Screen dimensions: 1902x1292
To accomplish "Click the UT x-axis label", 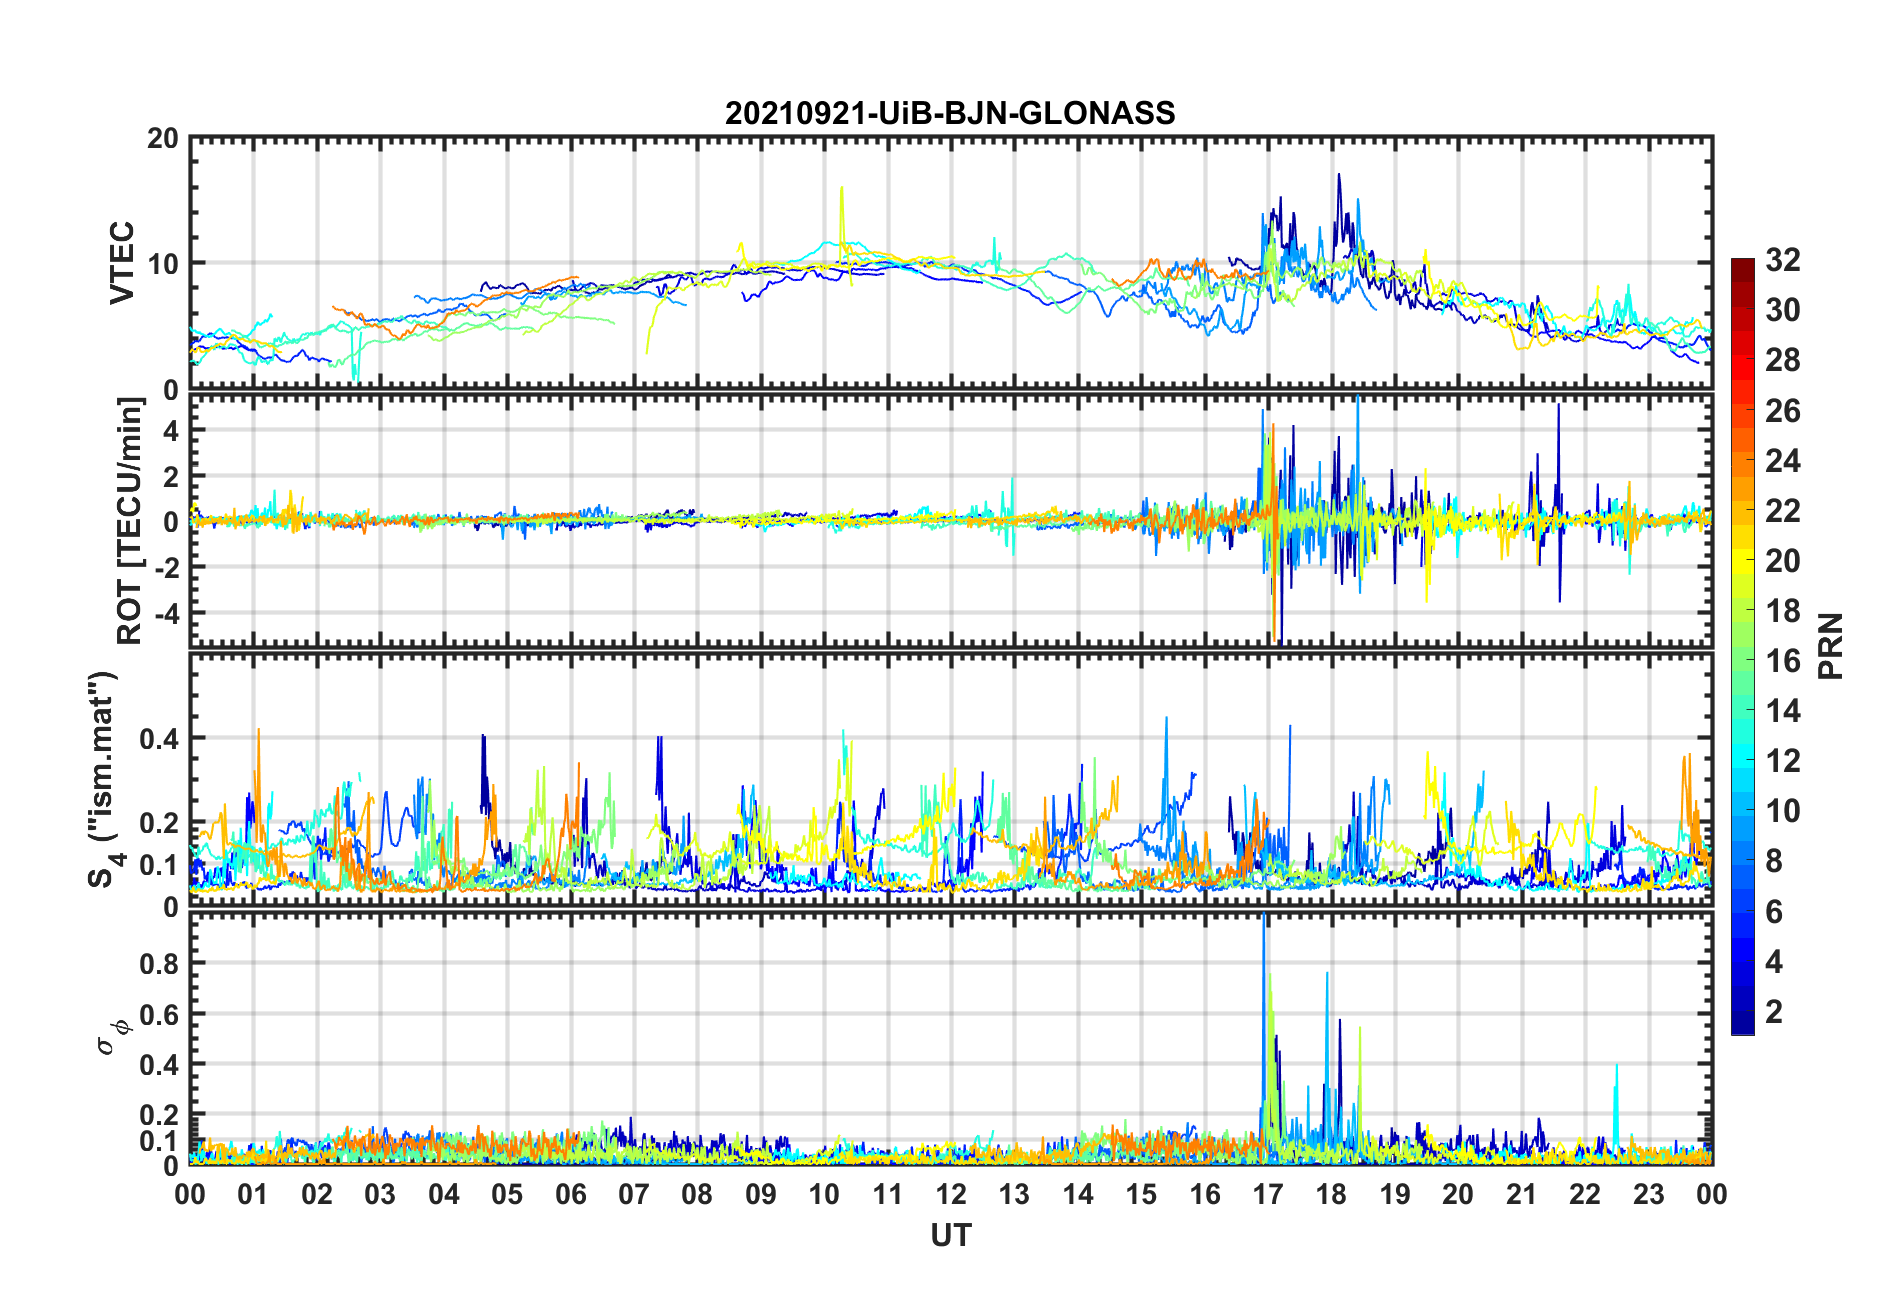I will [x=950, y=1236].
